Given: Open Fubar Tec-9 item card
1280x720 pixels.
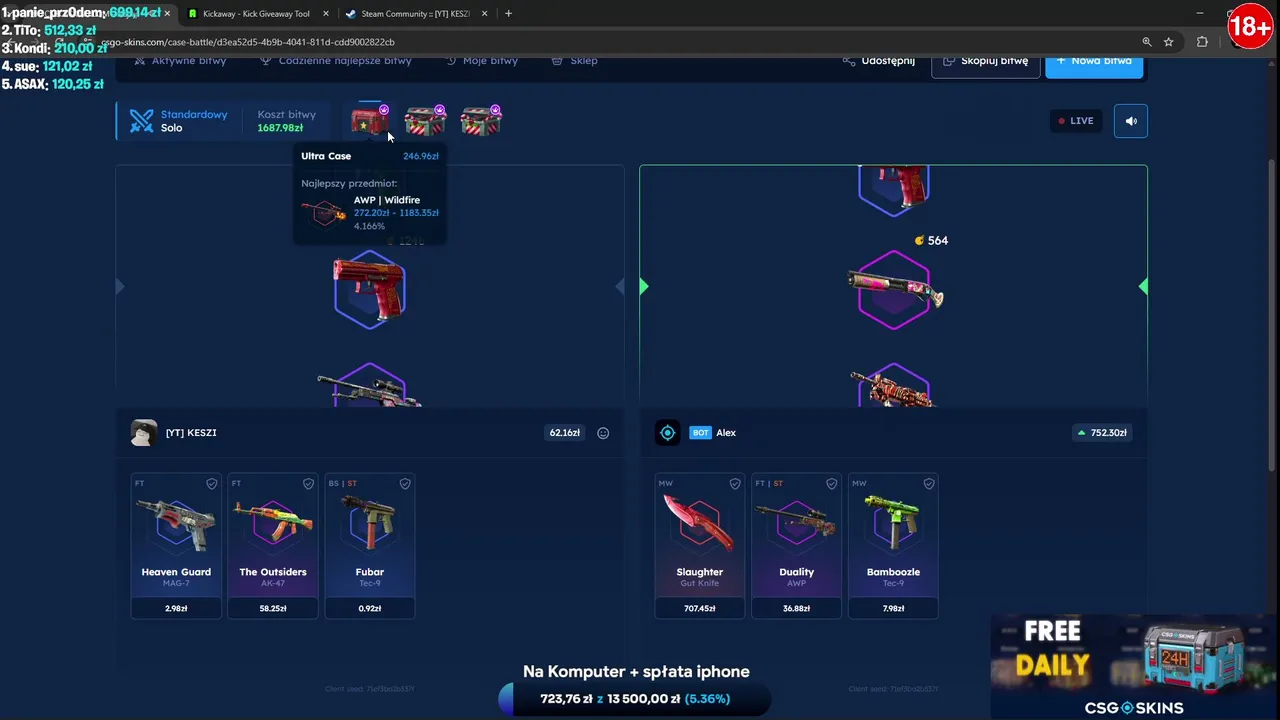Looking at the screenshot, I should (x=370, y=546).
